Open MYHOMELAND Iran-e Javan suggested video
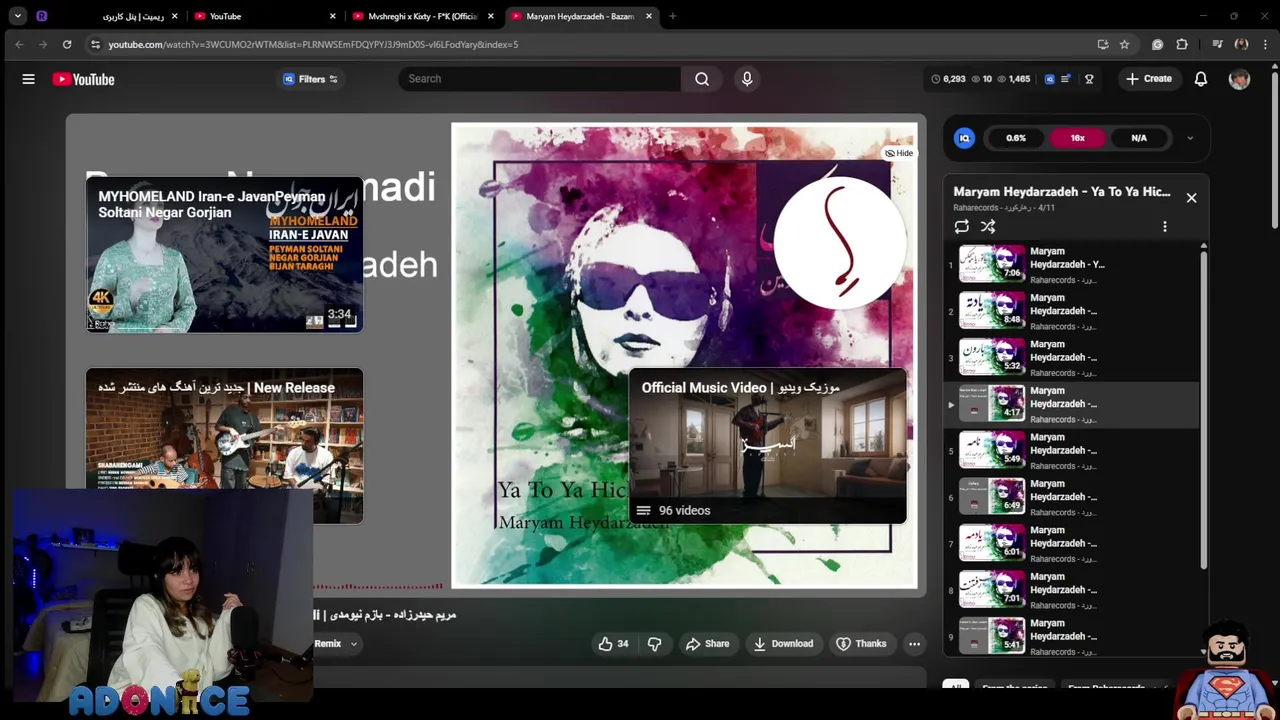The height and width of the screenshot is (720, 1280). [224, 254]
